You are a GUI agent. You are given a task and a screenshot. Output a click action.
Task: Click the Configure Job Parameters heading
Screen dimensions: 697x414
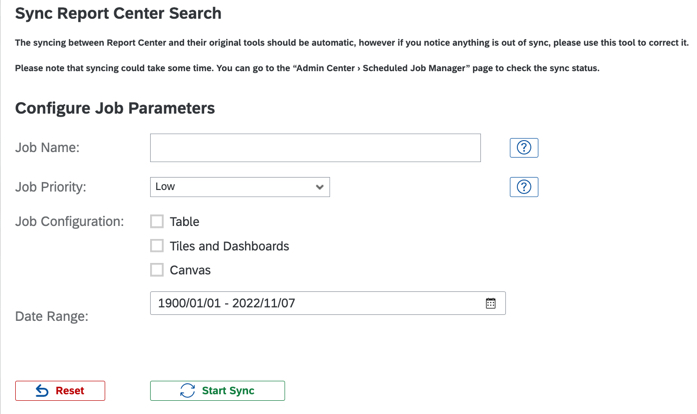(115, 108)
